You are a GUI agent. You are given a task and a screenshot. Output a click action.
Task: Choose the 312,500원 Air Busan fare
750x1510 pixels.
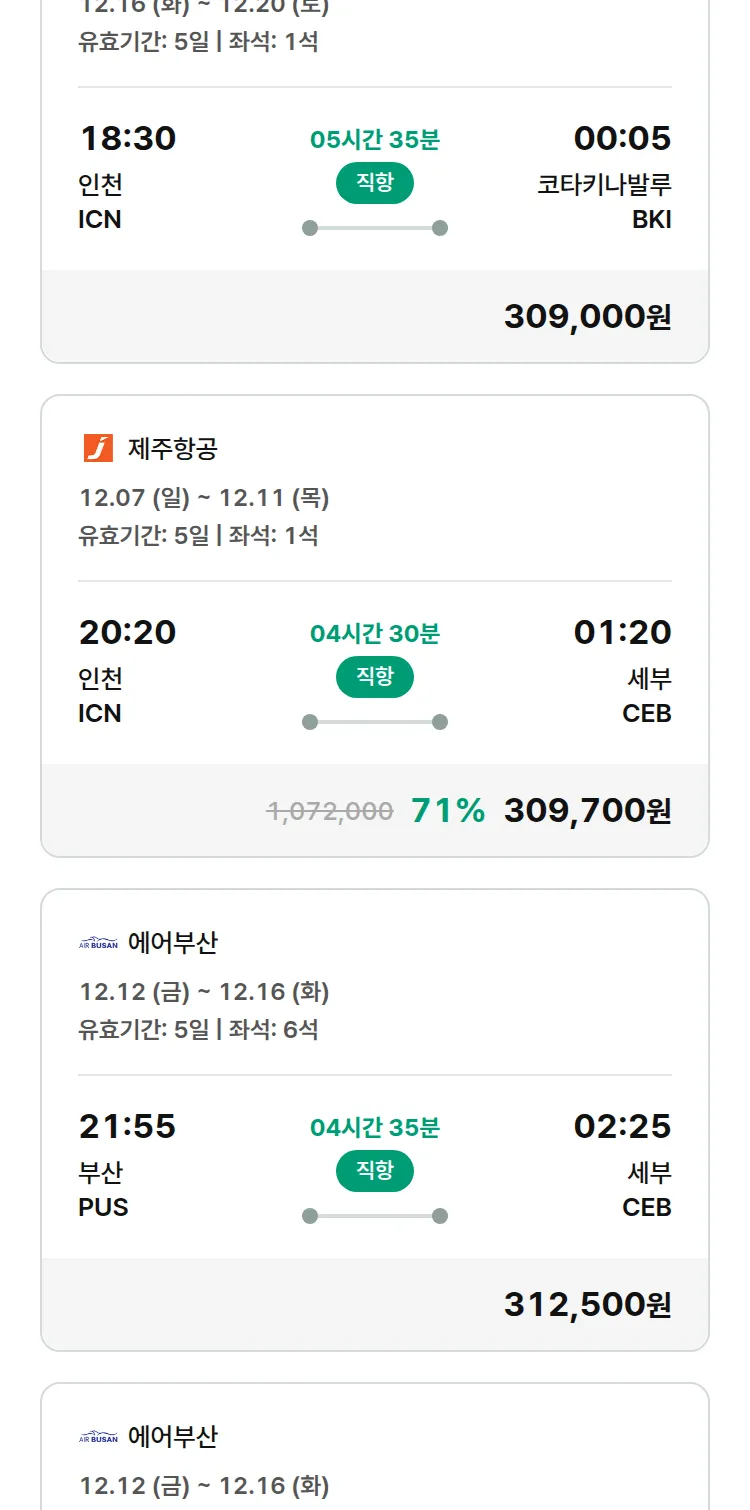[x=587, y=1304]
